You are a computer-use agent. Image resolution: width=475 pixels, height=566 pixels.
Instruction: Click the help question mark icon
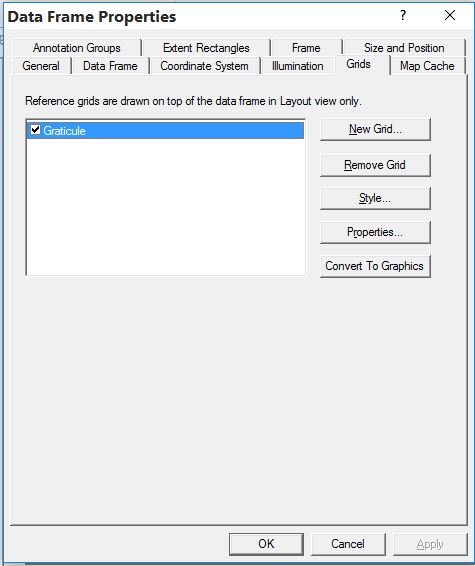tap(403, 16)
